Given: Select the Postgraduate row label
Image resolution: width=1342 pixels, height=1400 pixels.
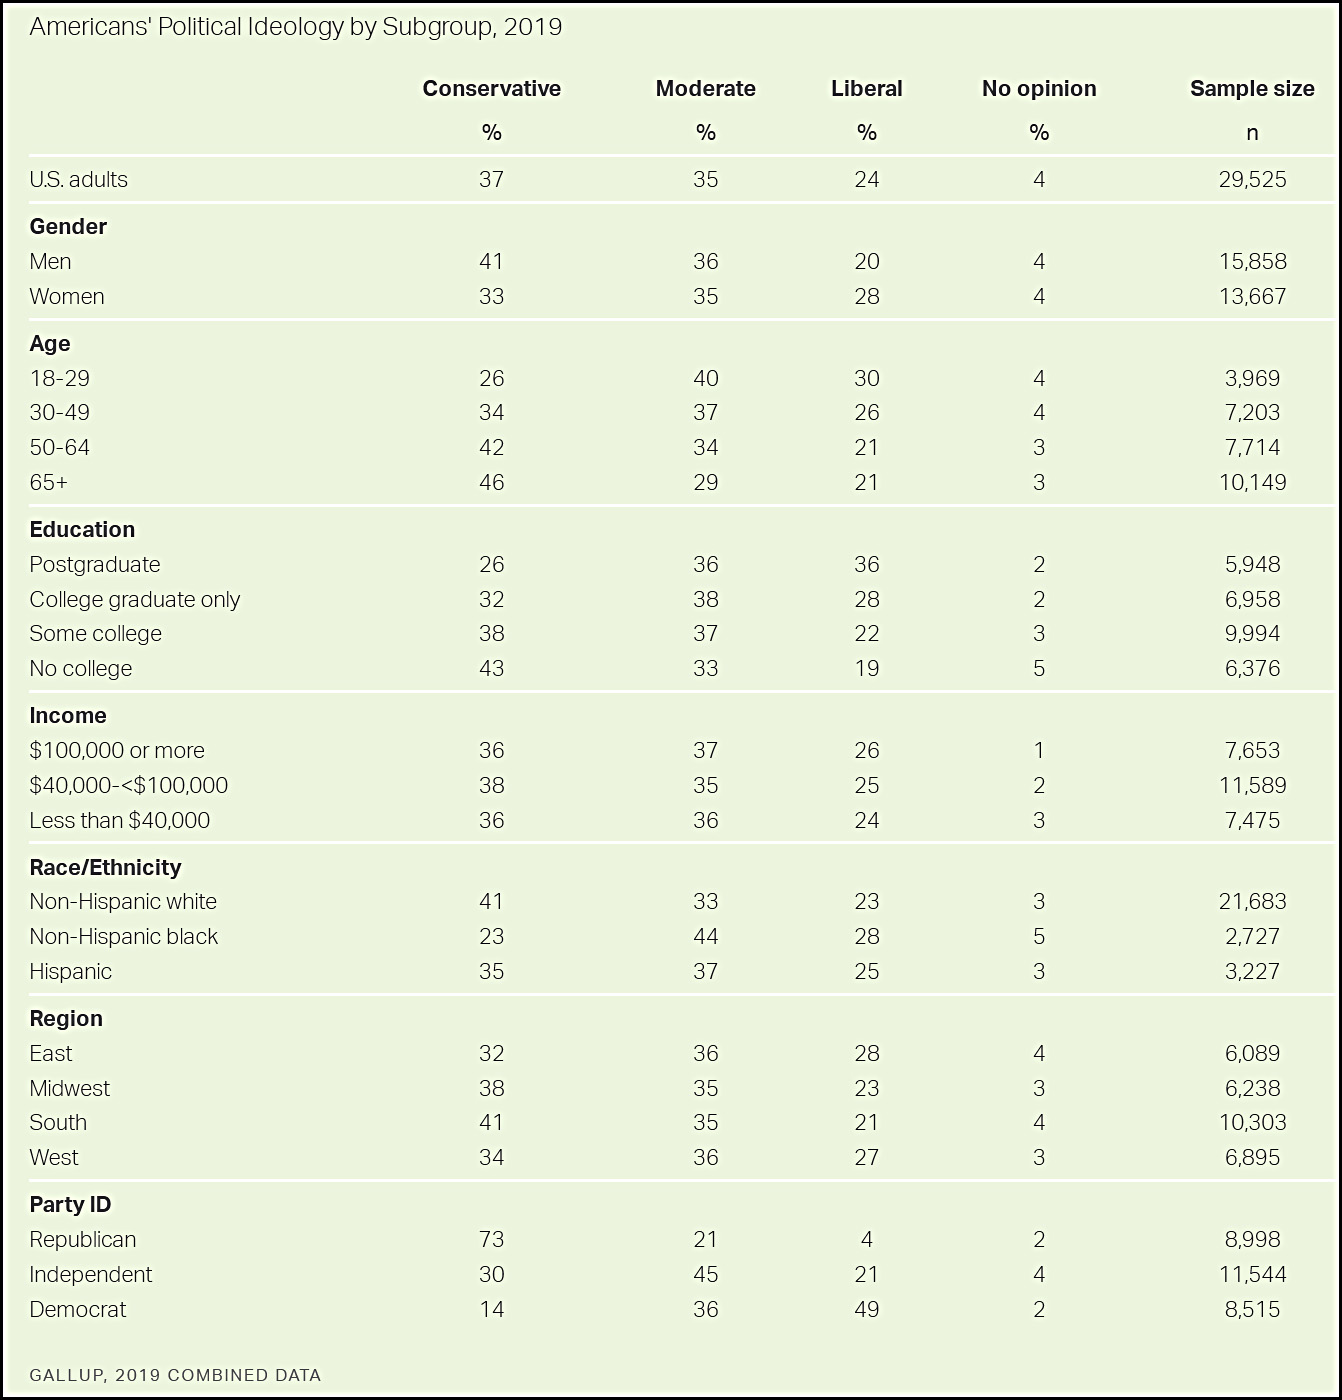Looking at the screenshot, I should pos(95,565).
